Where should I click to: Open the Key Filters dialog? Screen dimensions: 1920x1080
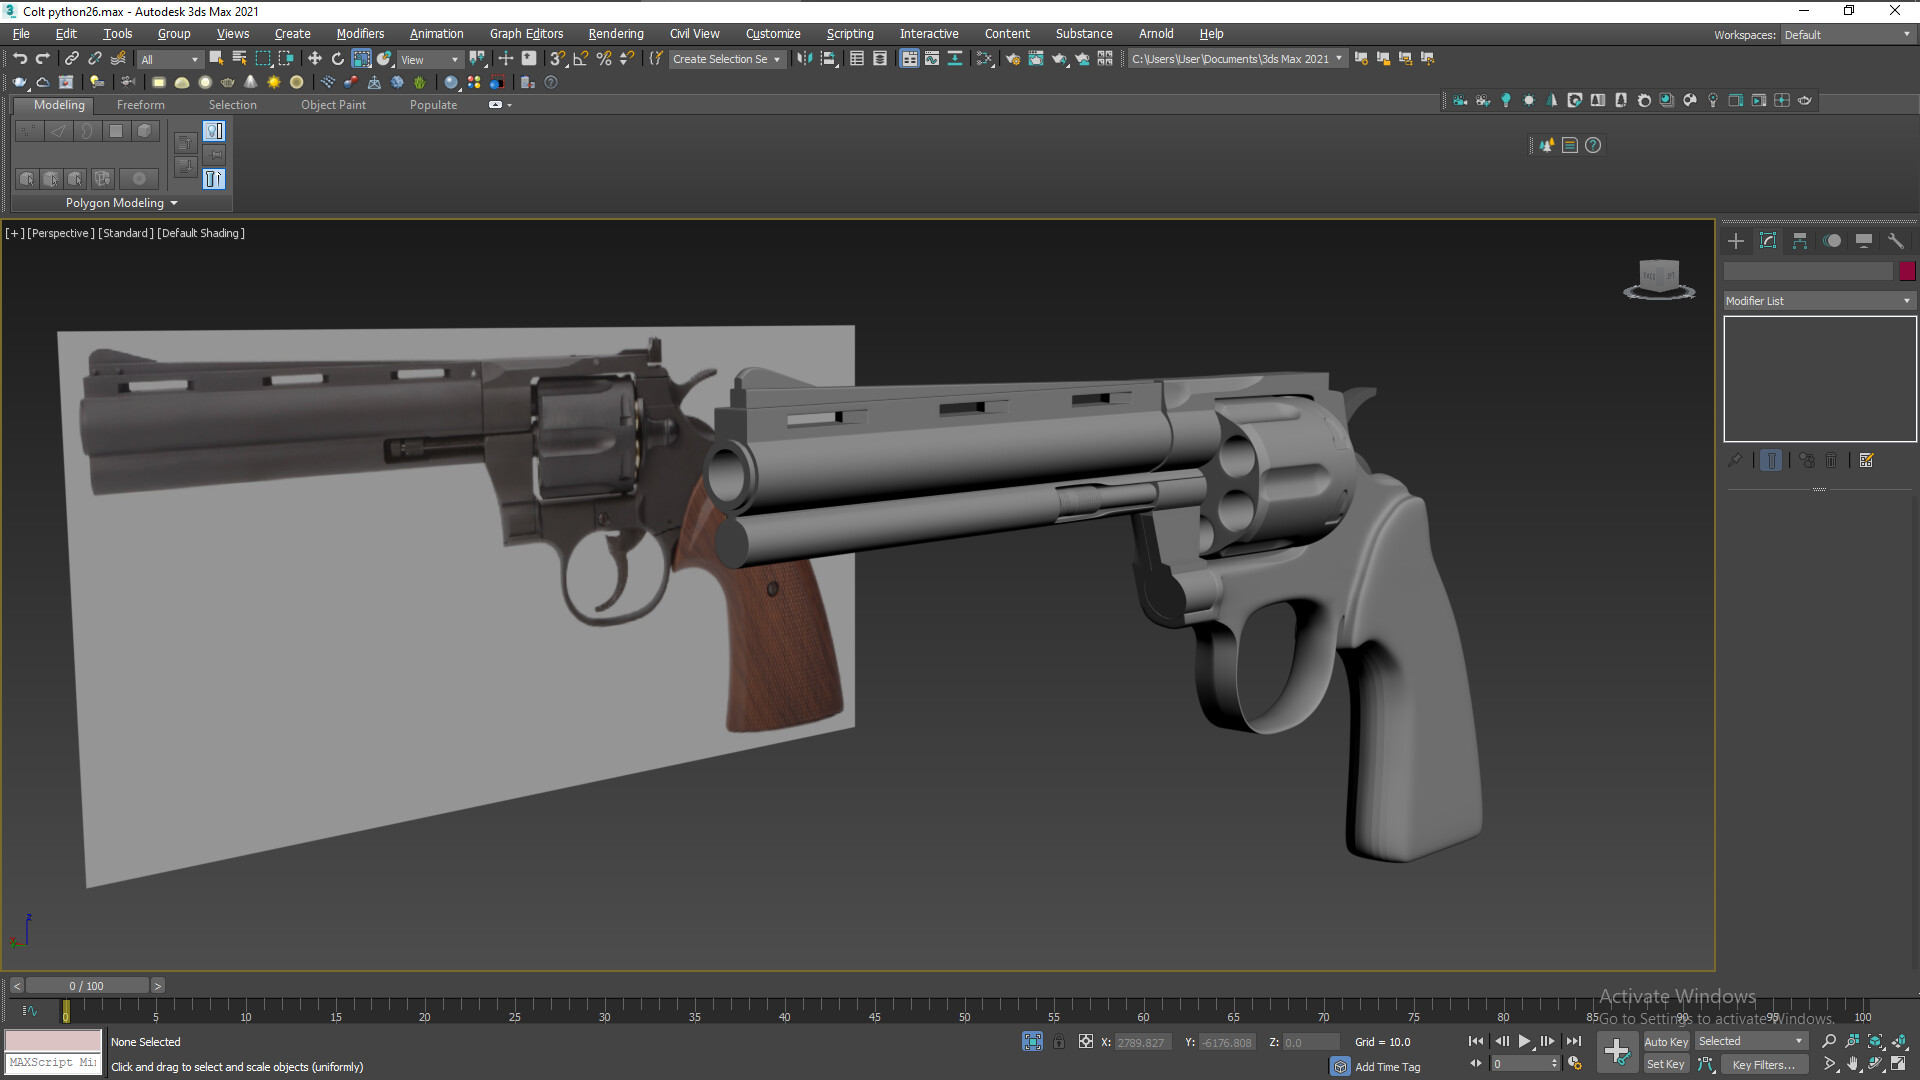point(1764,1064)
